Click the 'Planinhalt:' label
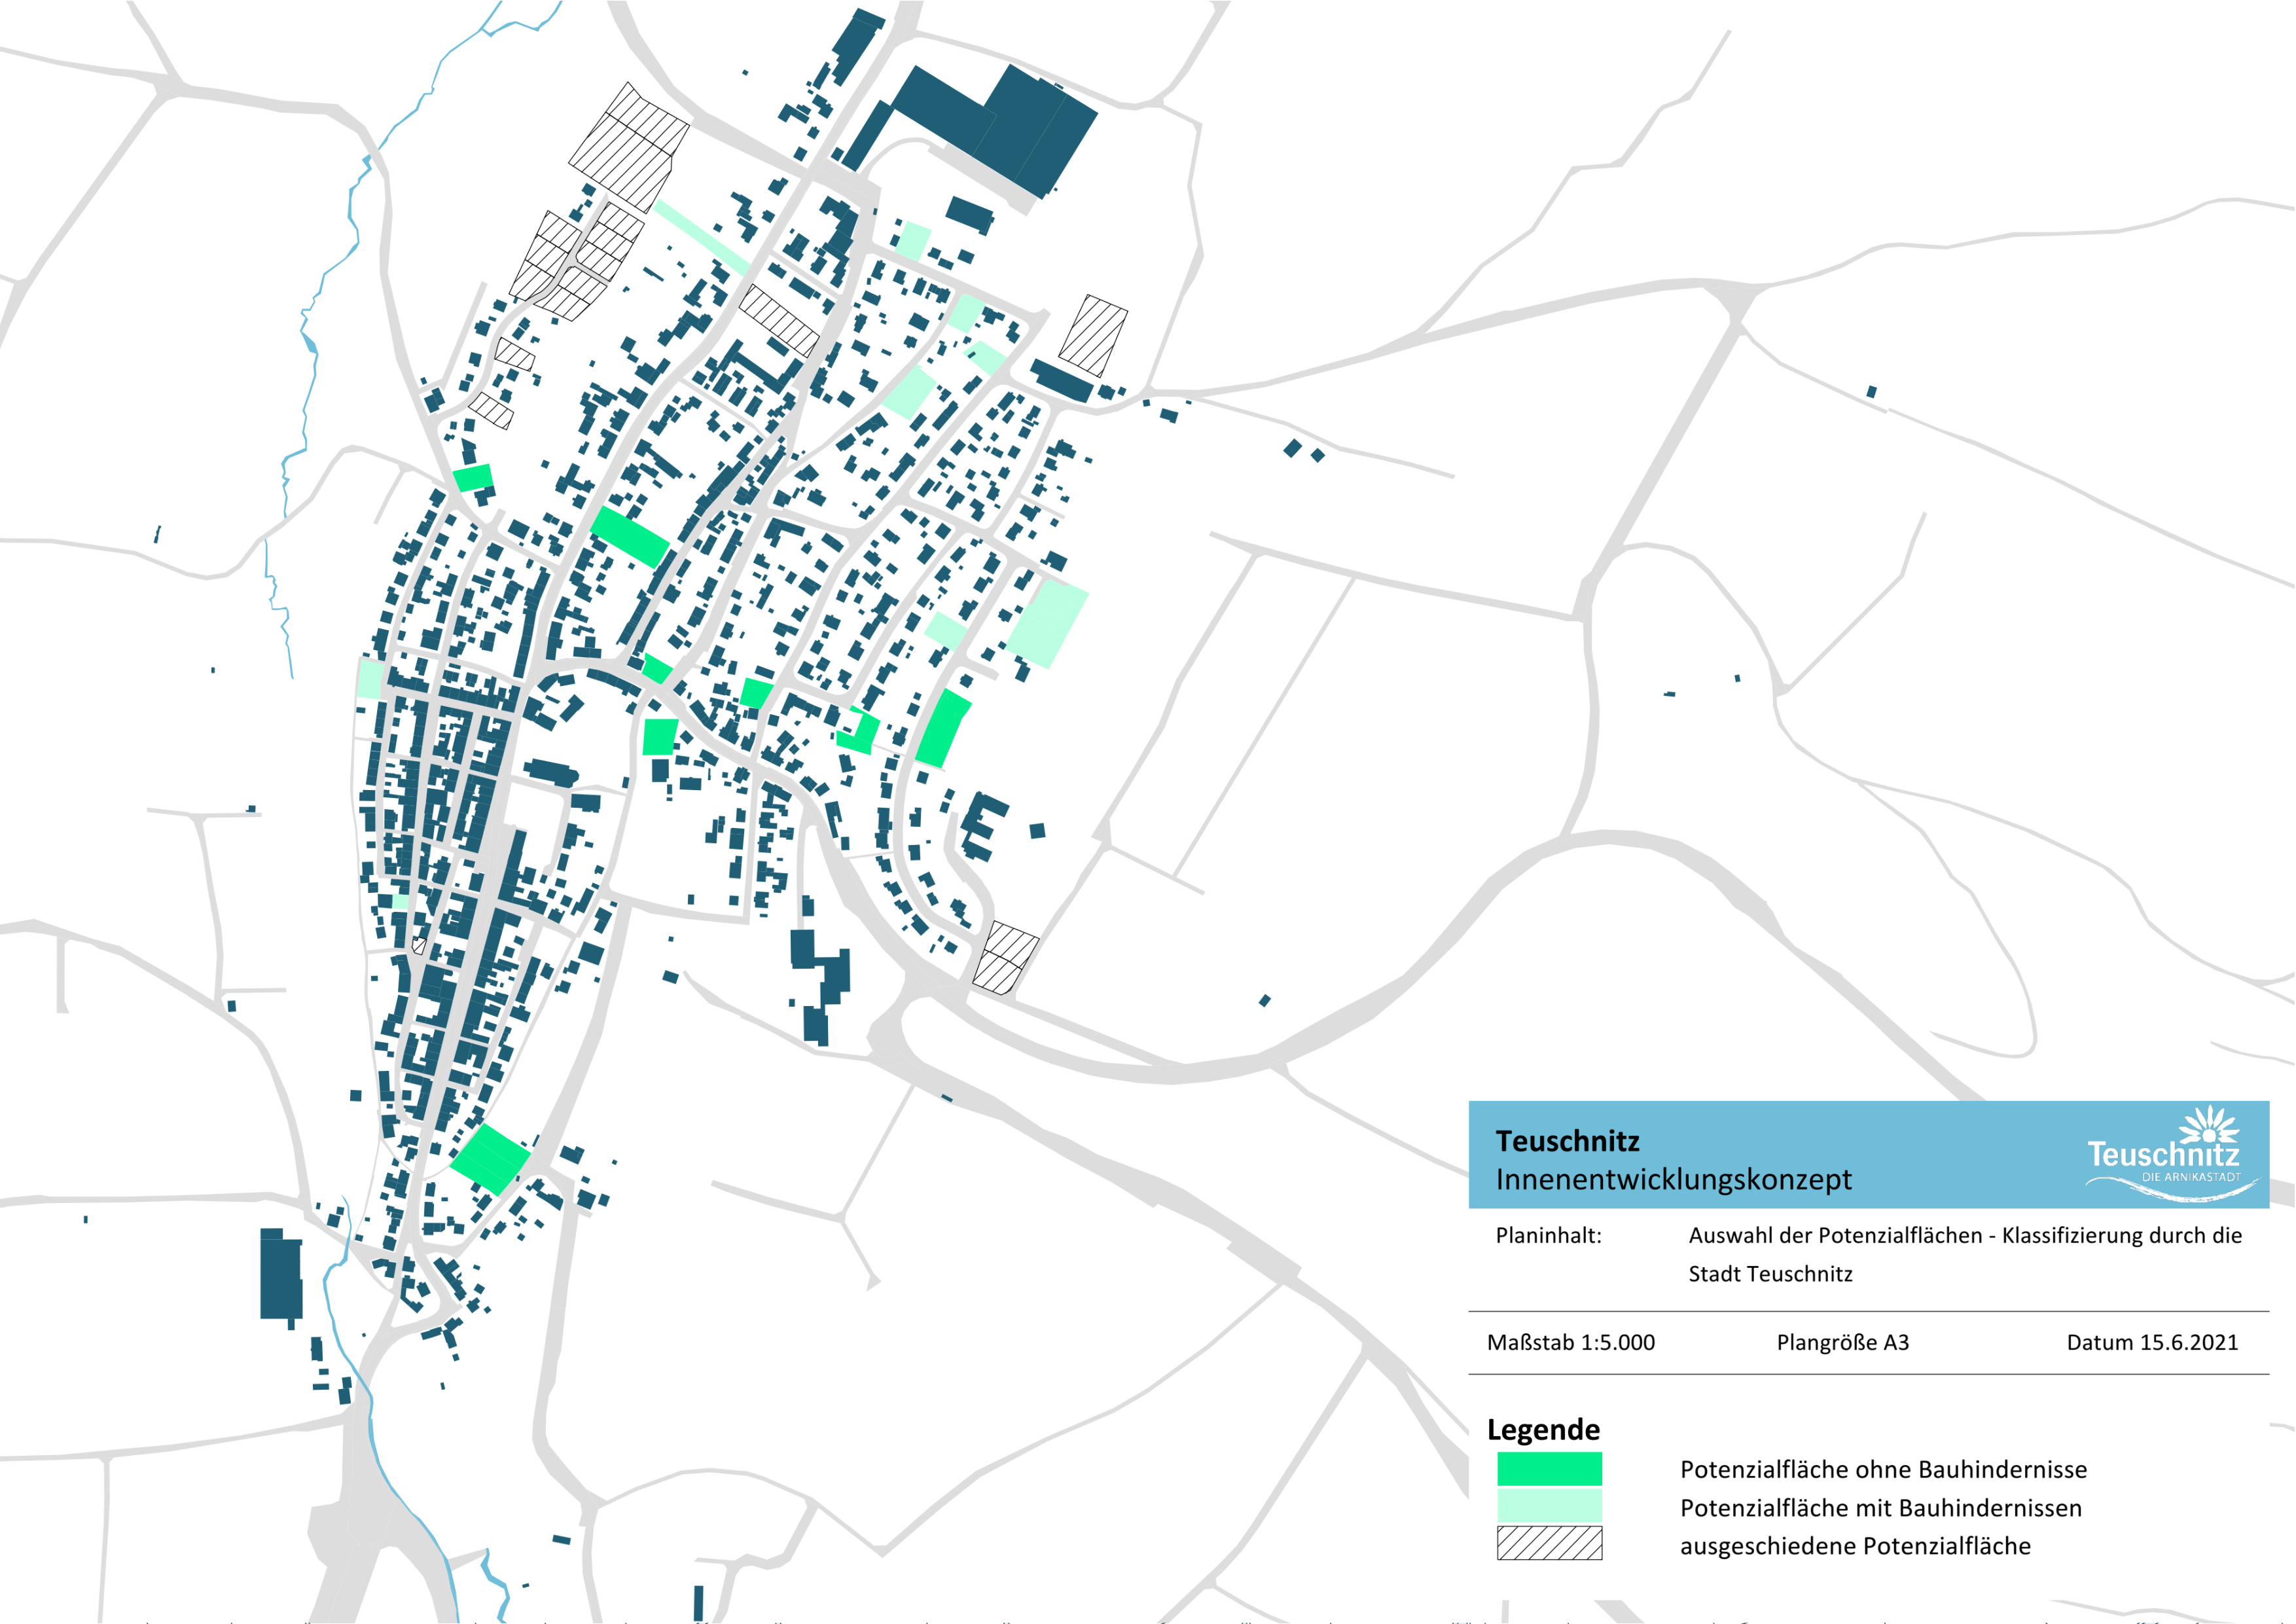This screenshot has height=1624, width=2296. coord(1548,1236)
